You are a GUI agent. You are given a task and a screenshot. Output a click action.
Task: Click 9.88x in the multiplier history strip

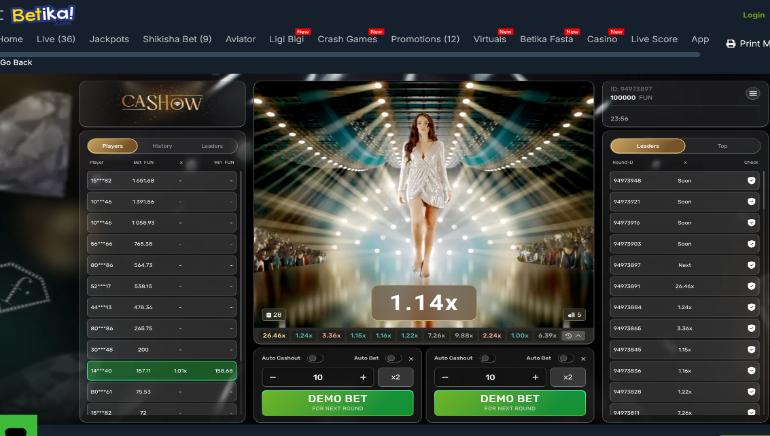464,335
